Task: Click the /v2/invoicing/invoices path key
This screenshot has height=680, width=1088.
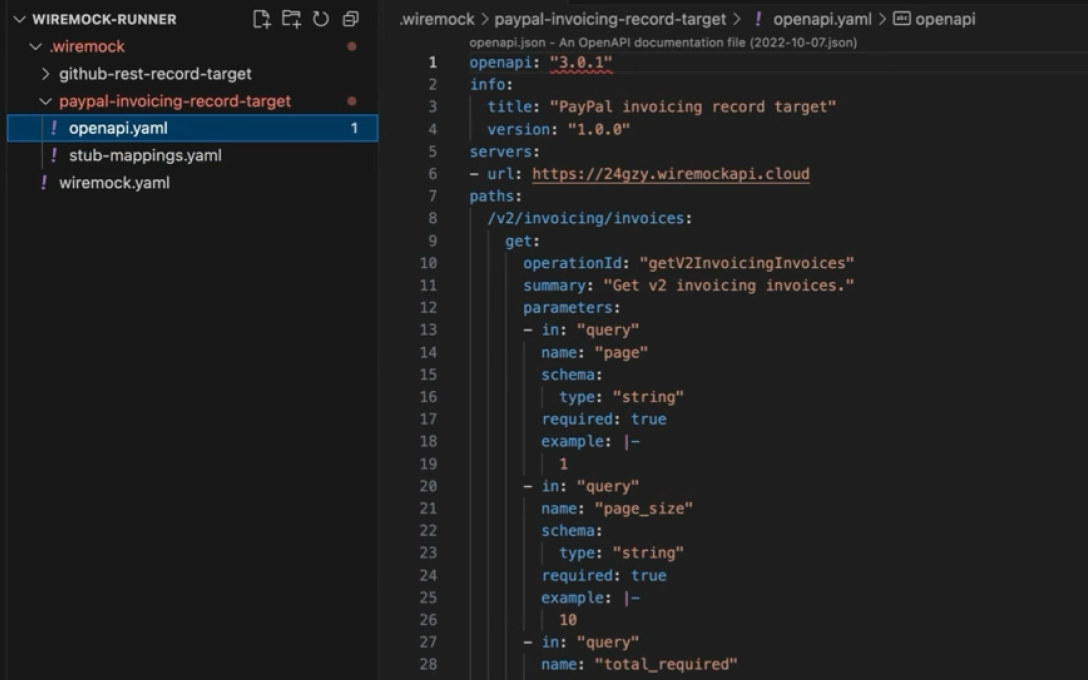Action: [x=586, y=219]
